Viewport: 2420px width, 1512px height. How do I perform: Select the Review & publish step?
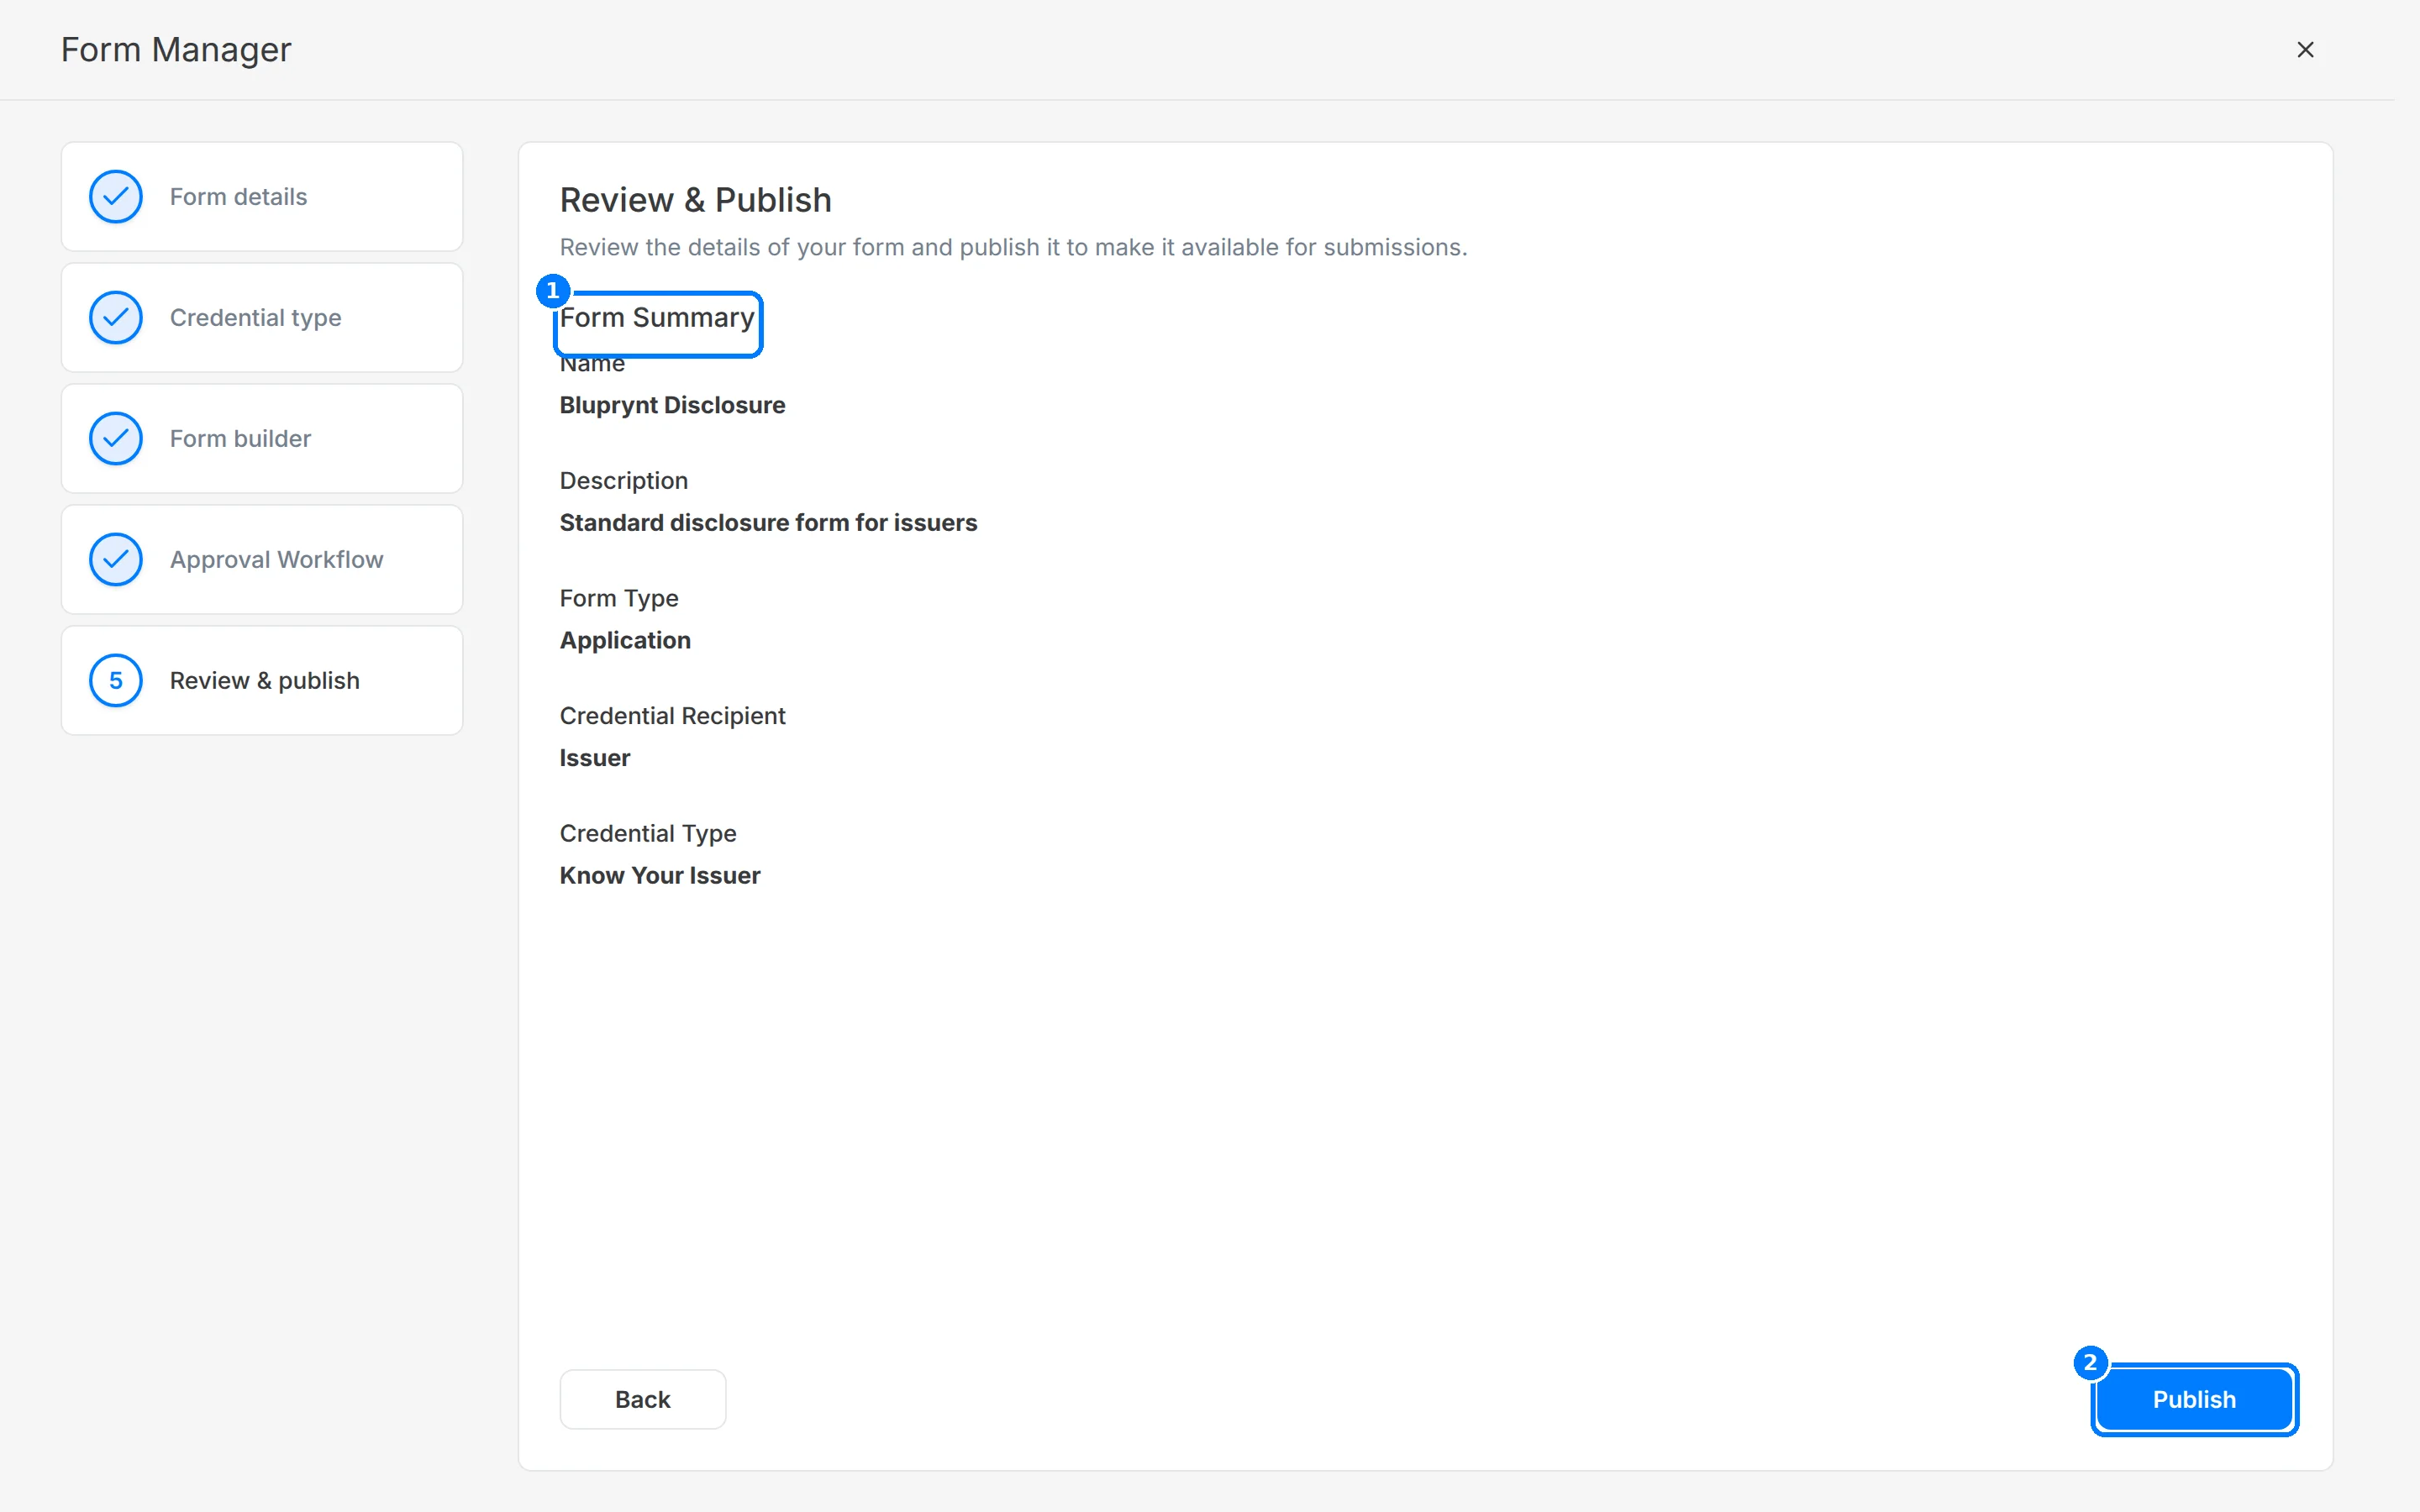pyautogui.click(x=262, y=680)
